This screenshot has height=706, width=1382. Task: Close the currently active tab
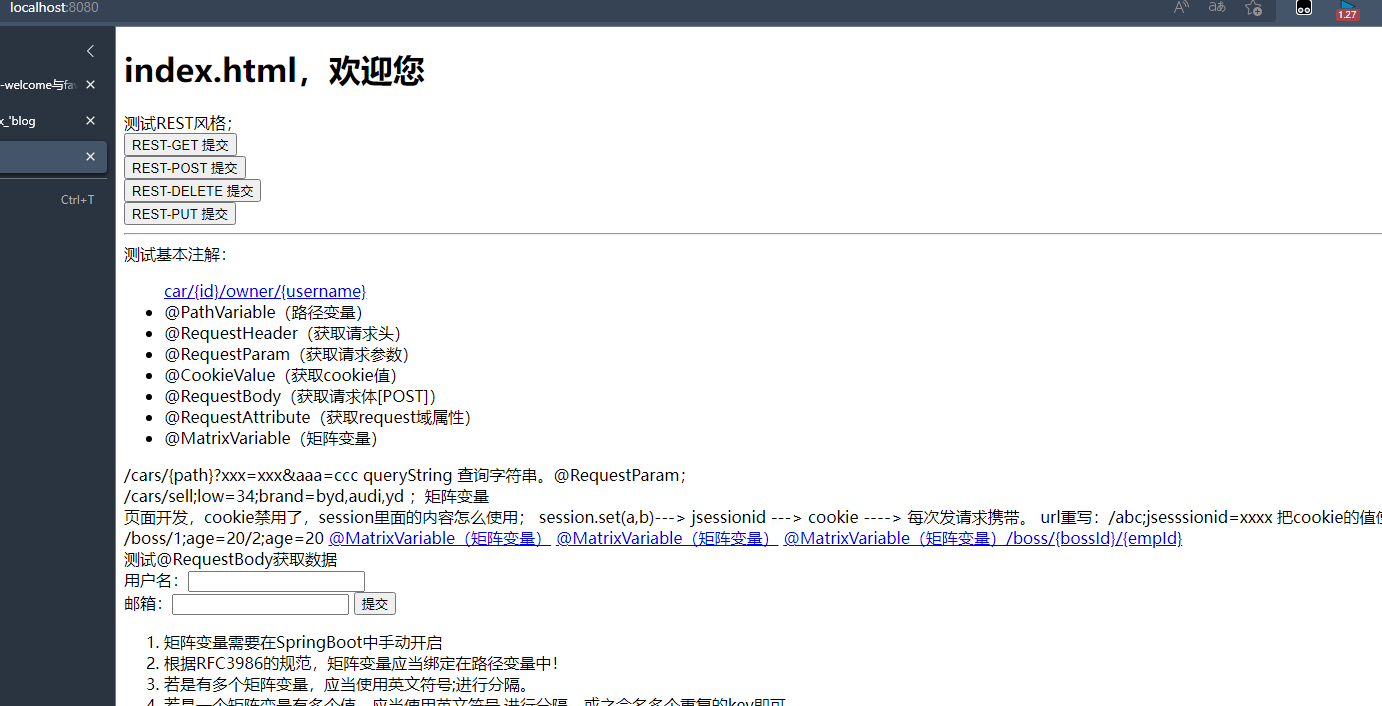pyautogui.click(x=90, y=157)
